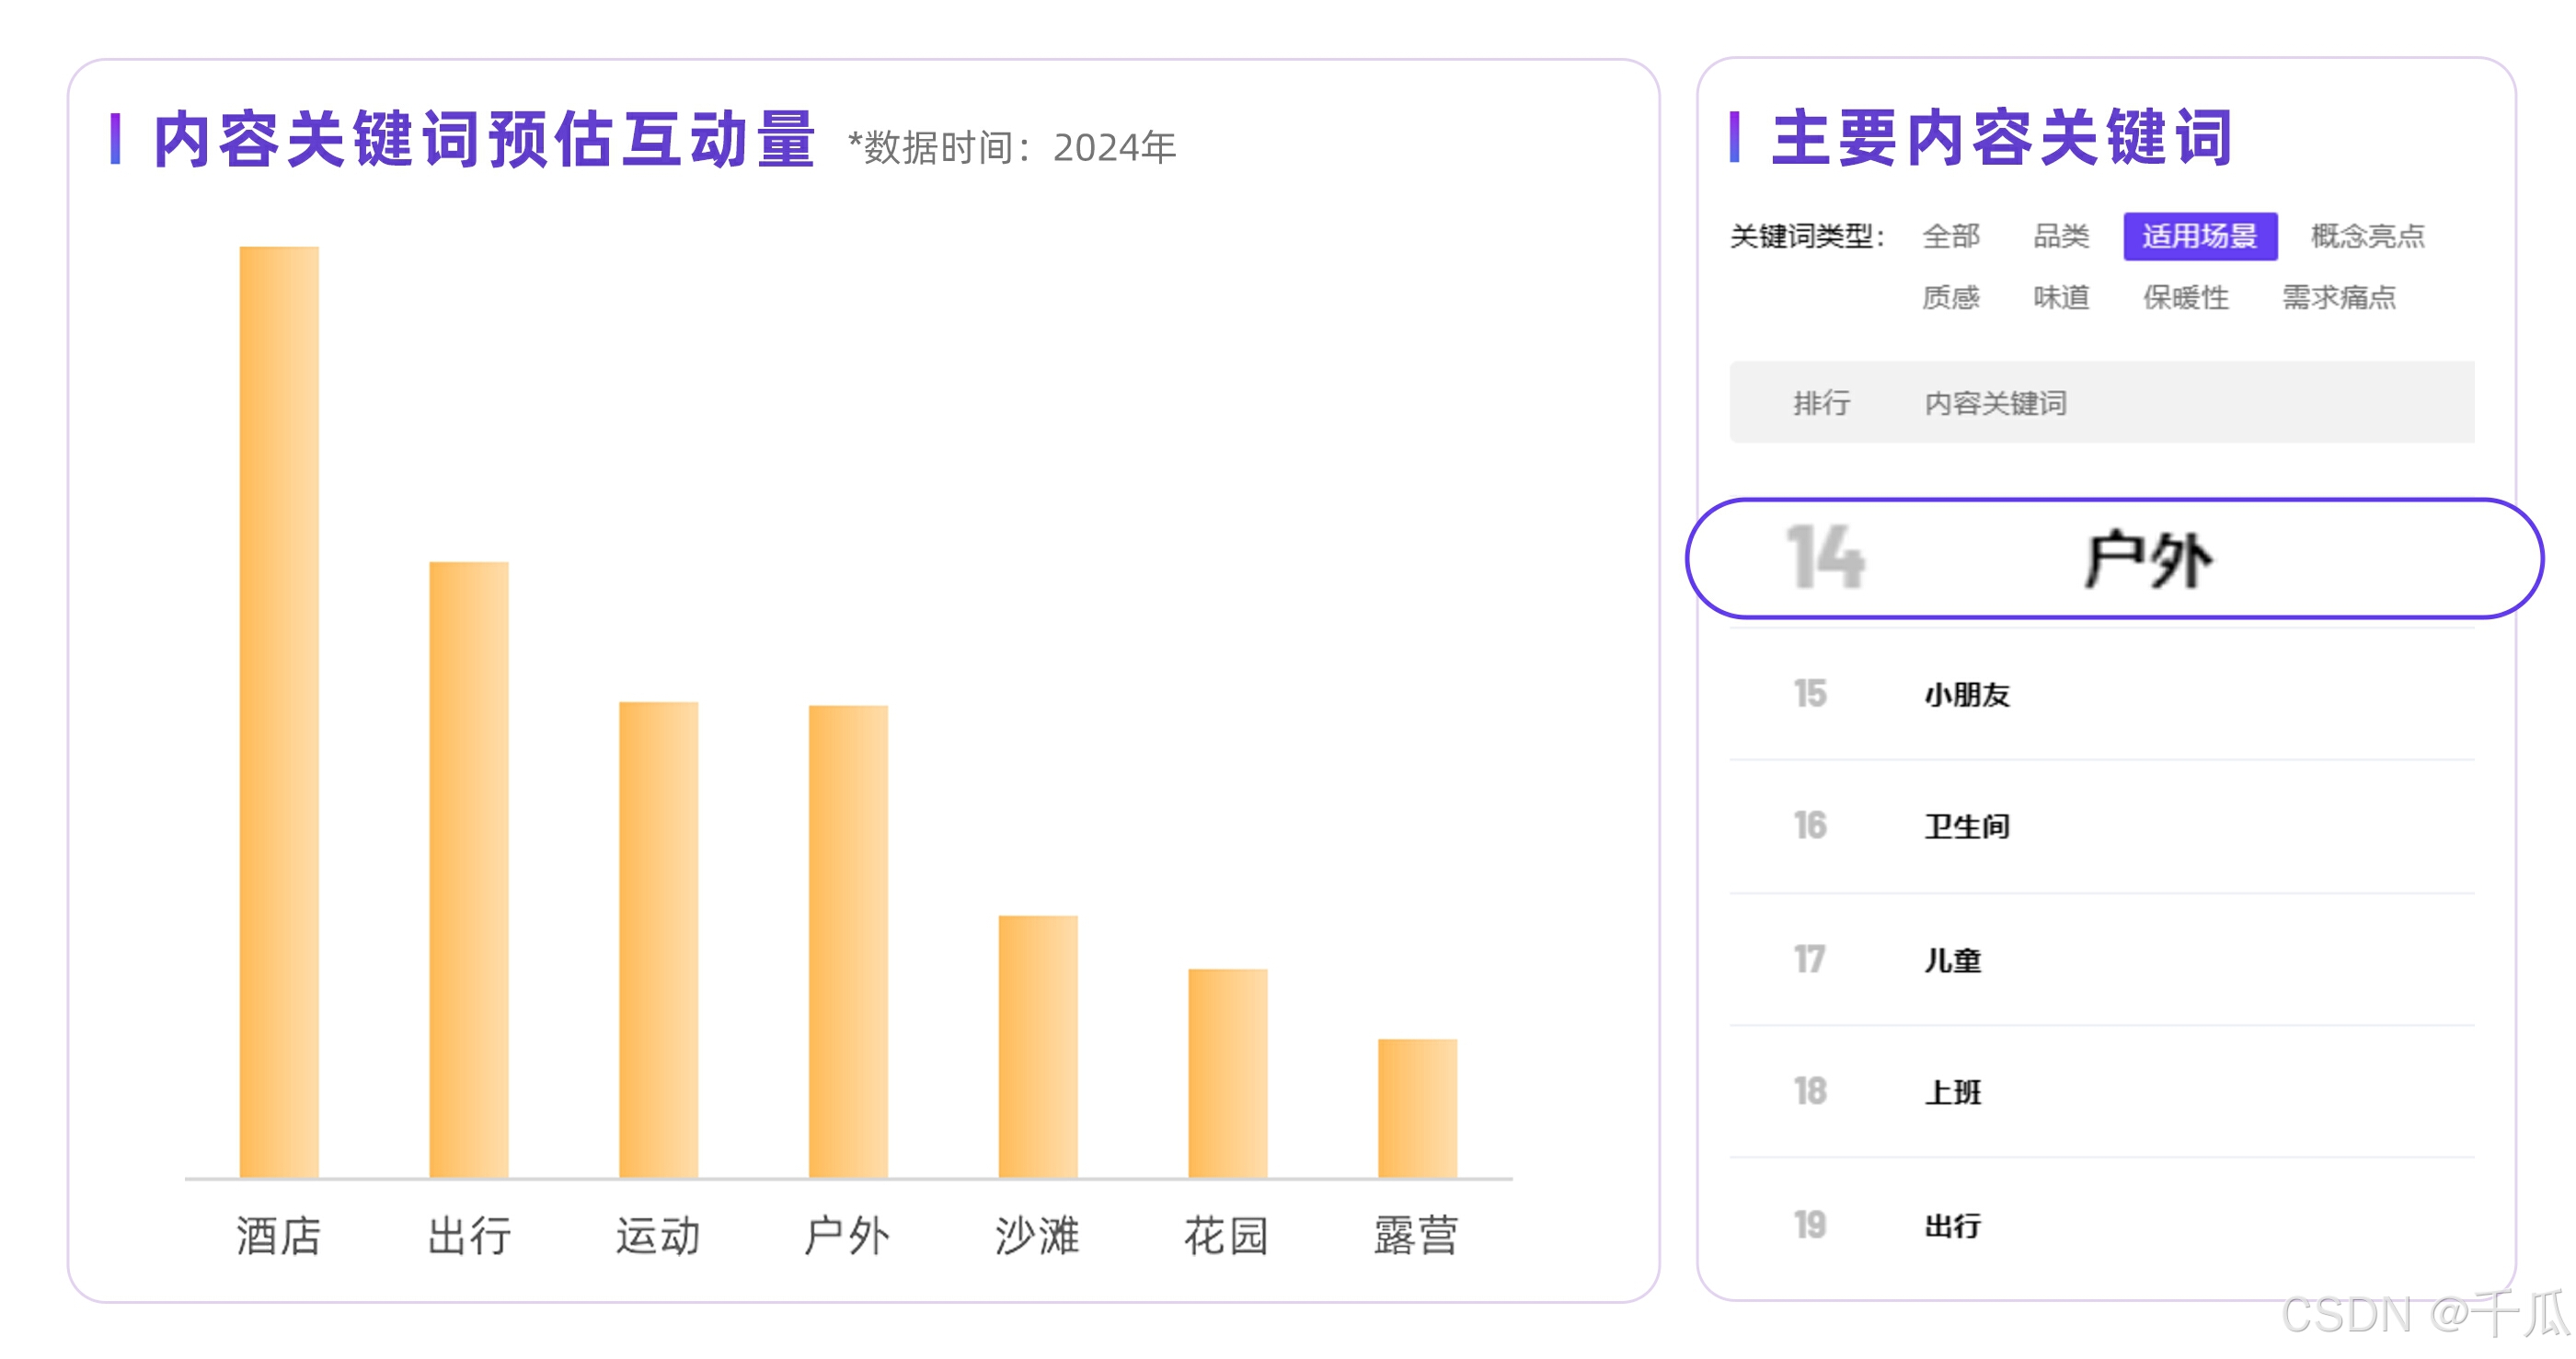The width and height of the screenshot is (2576, 1359).
Task: Choose the 味道 keyword type
Action: (2060, 297)
